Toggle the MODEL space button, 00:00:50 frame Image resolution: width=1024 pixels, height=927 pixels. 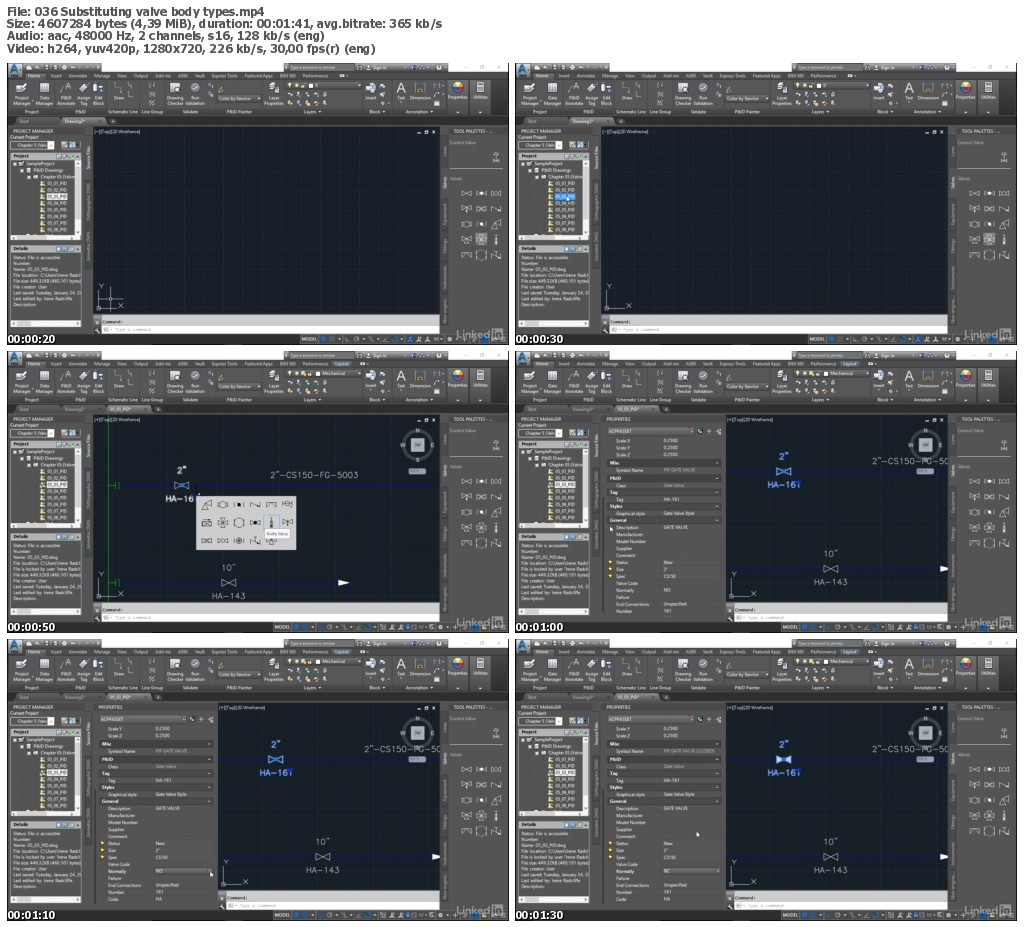point(281,627)
